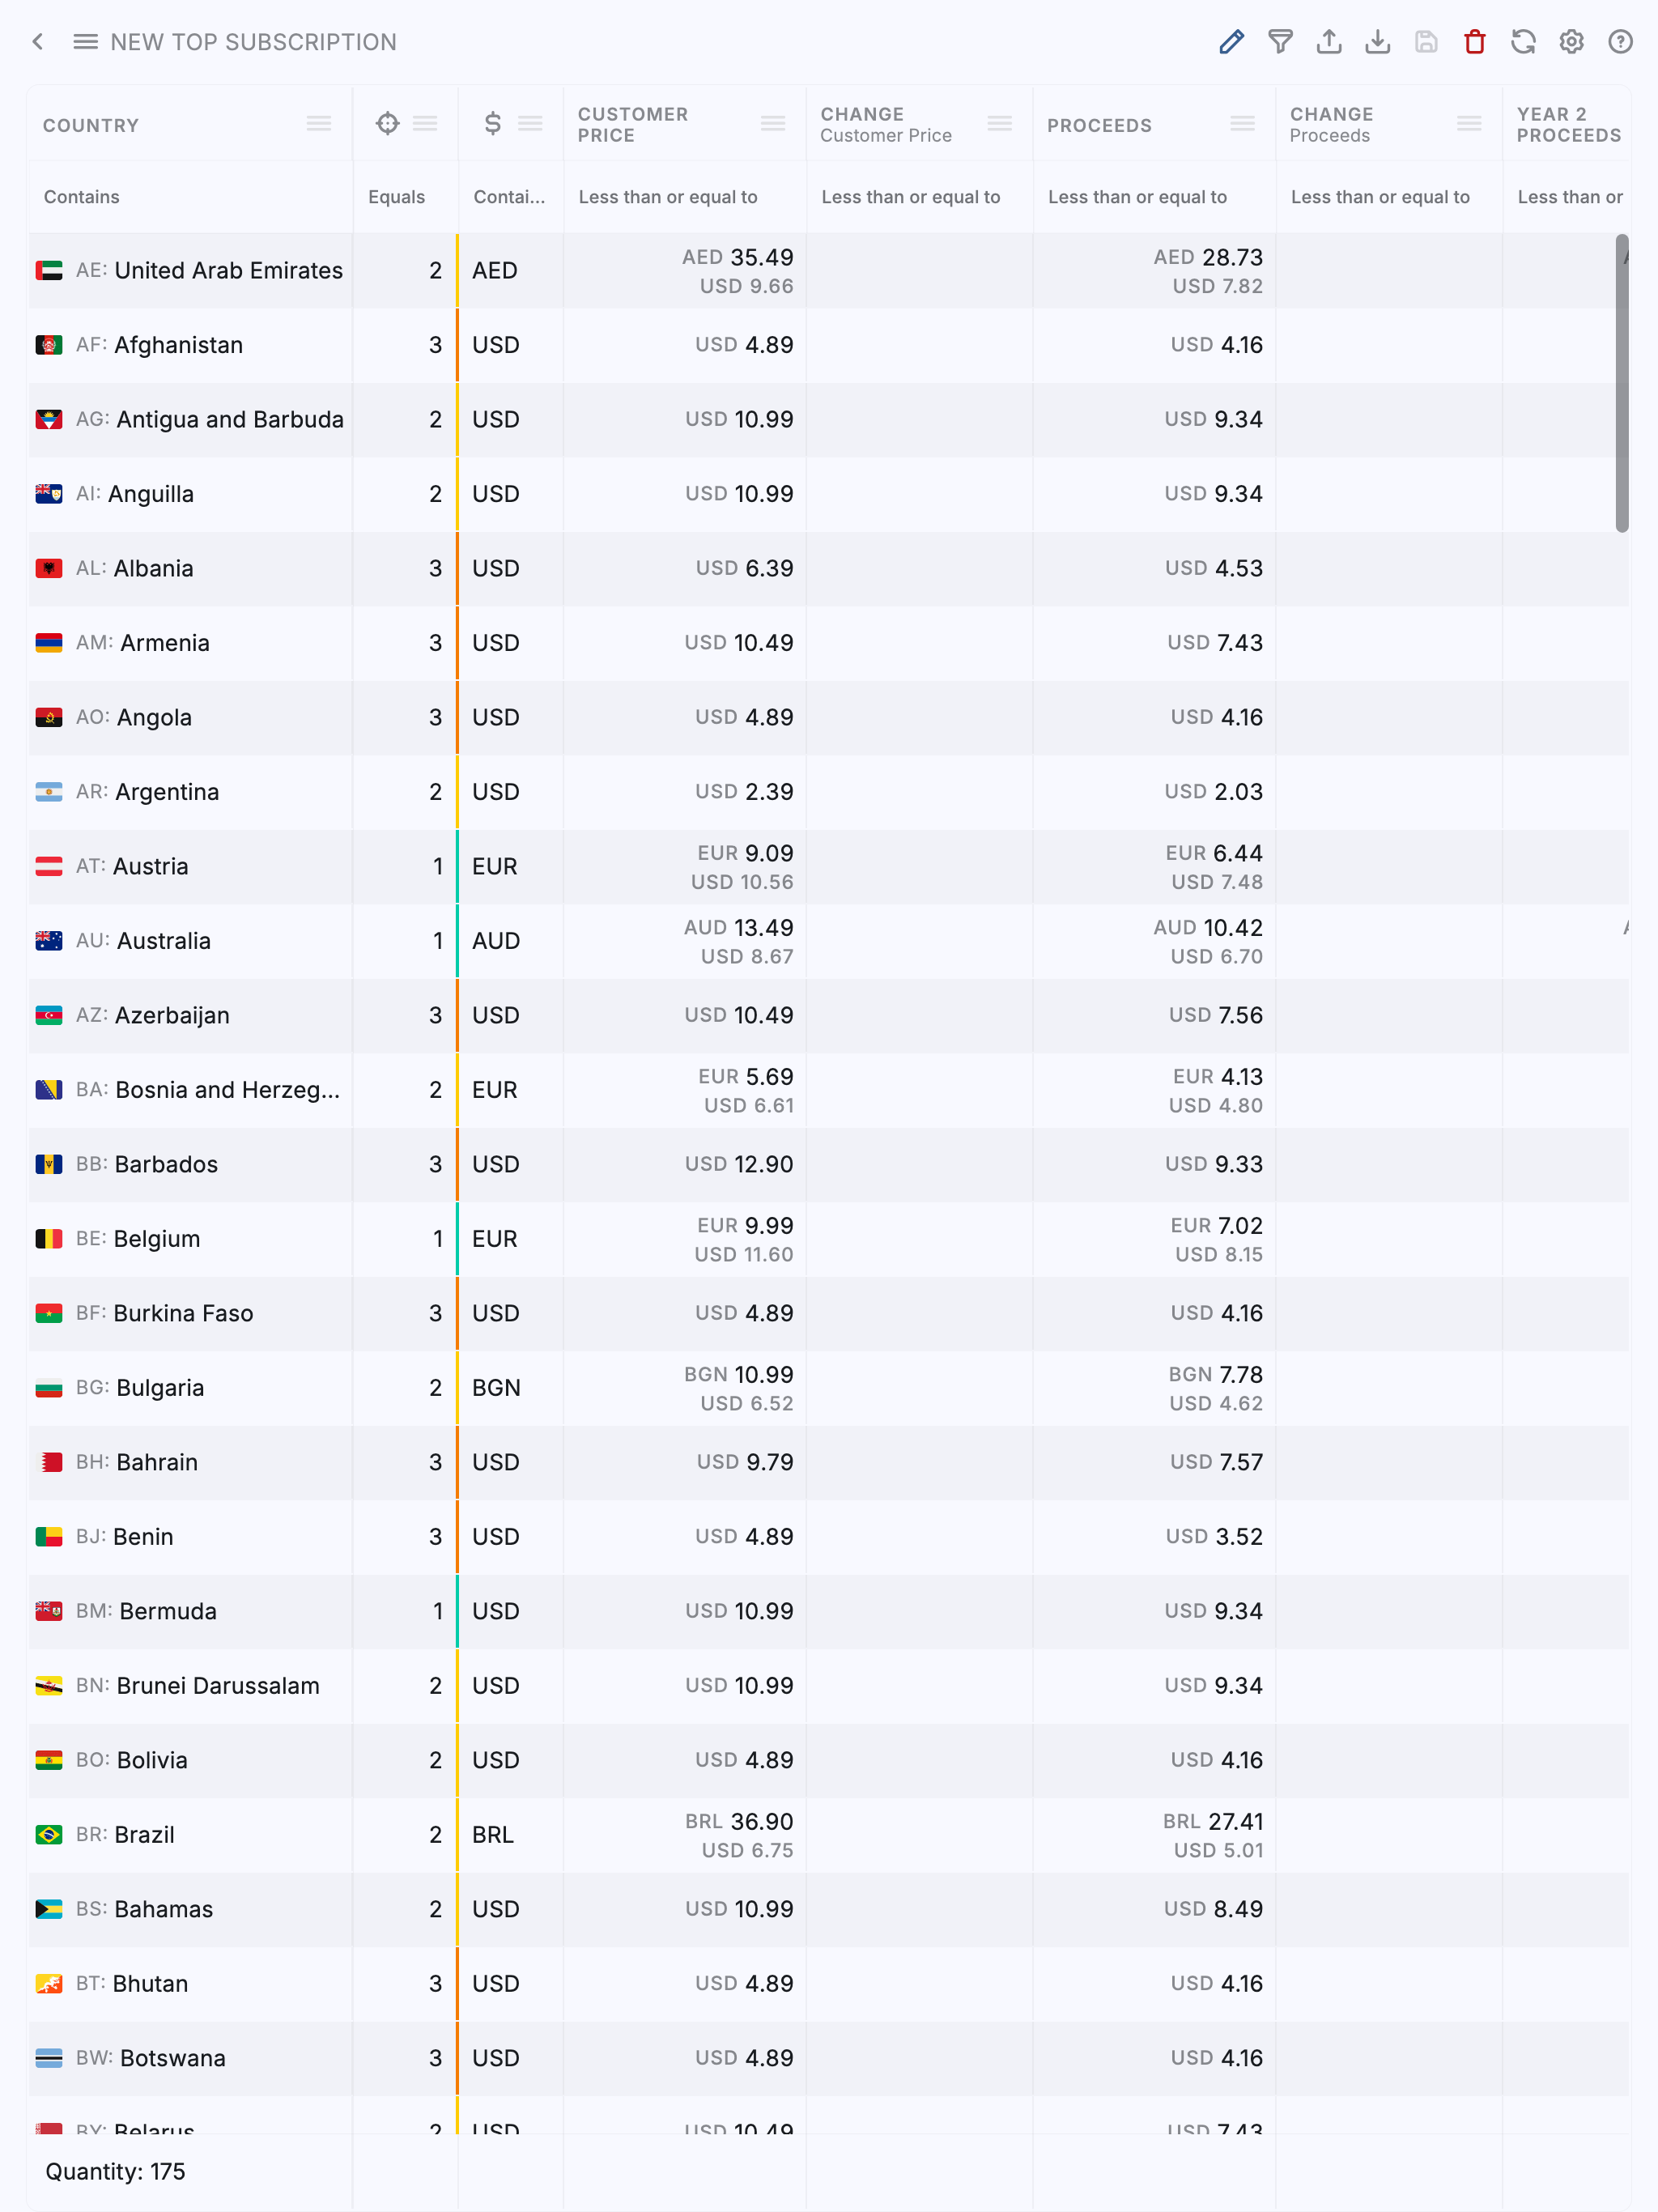Open the settings gear icon
Screen dimensions: 1658x2212
(1571, 42)
